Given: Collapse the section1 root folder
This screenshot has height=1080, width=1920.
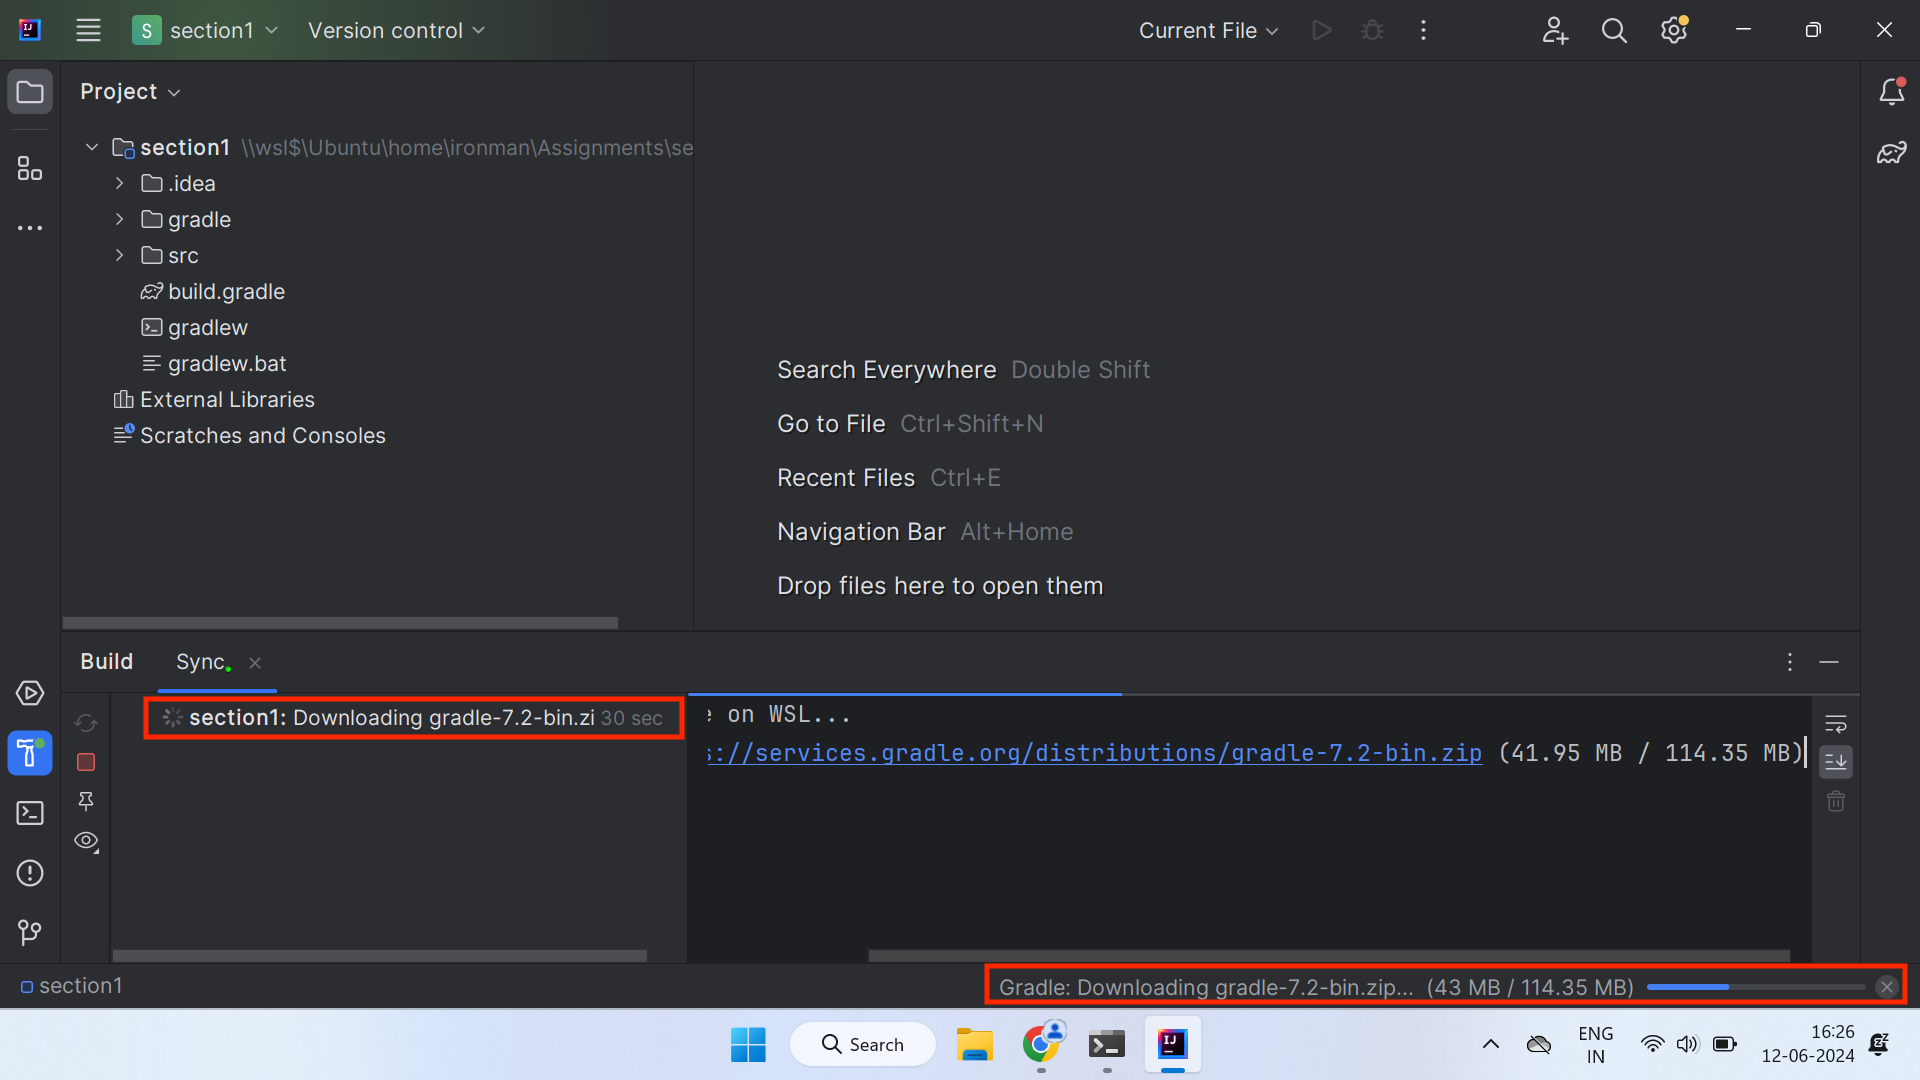Looking at the screenshot, I should [92, 147].
